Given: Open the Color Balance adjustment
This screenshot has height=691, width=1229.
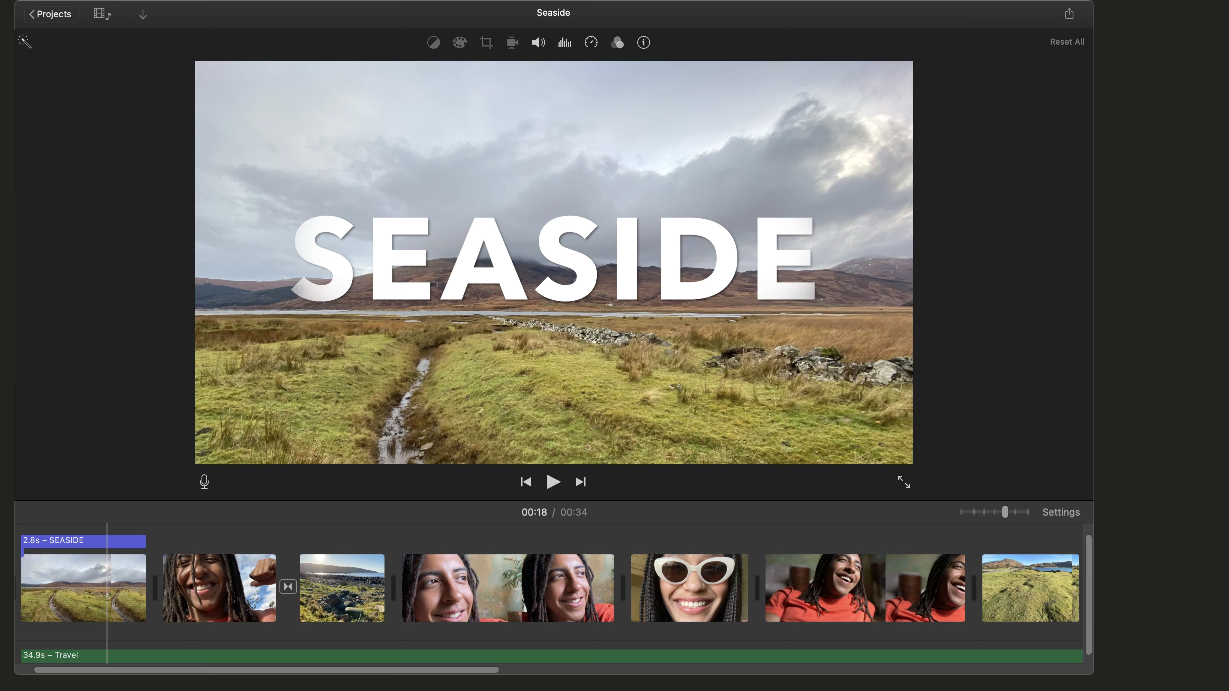Looking at the screenshot, I should (x=433, y=43).
